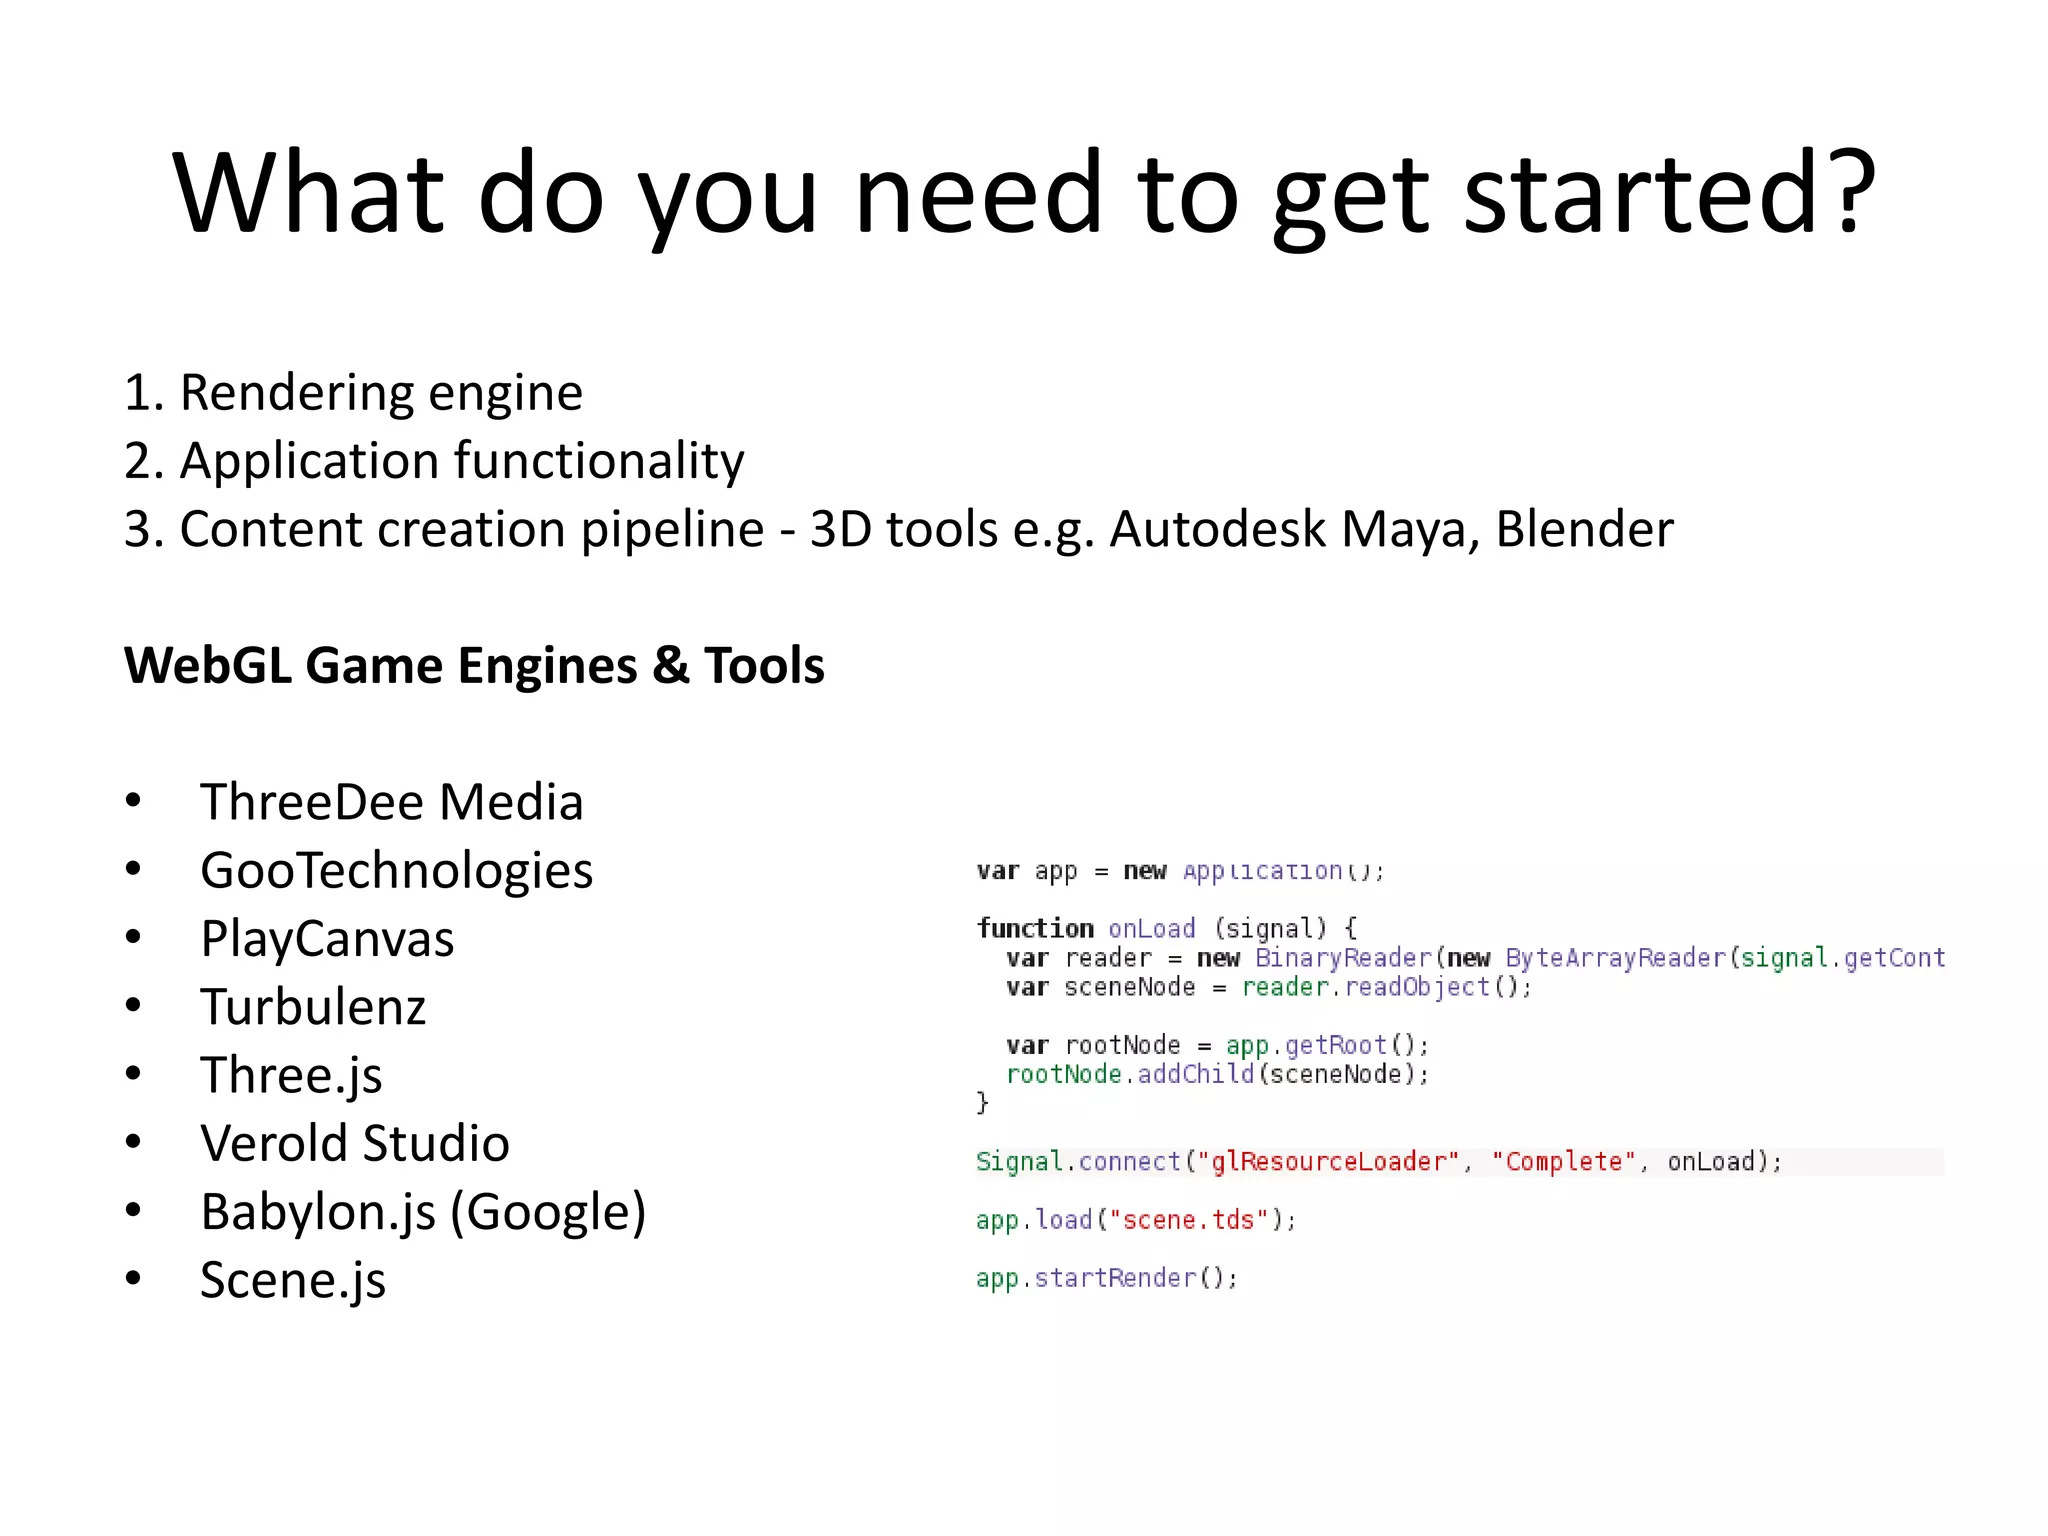Click code line 'app.load("scene.tds");'

(1136, 1220)
